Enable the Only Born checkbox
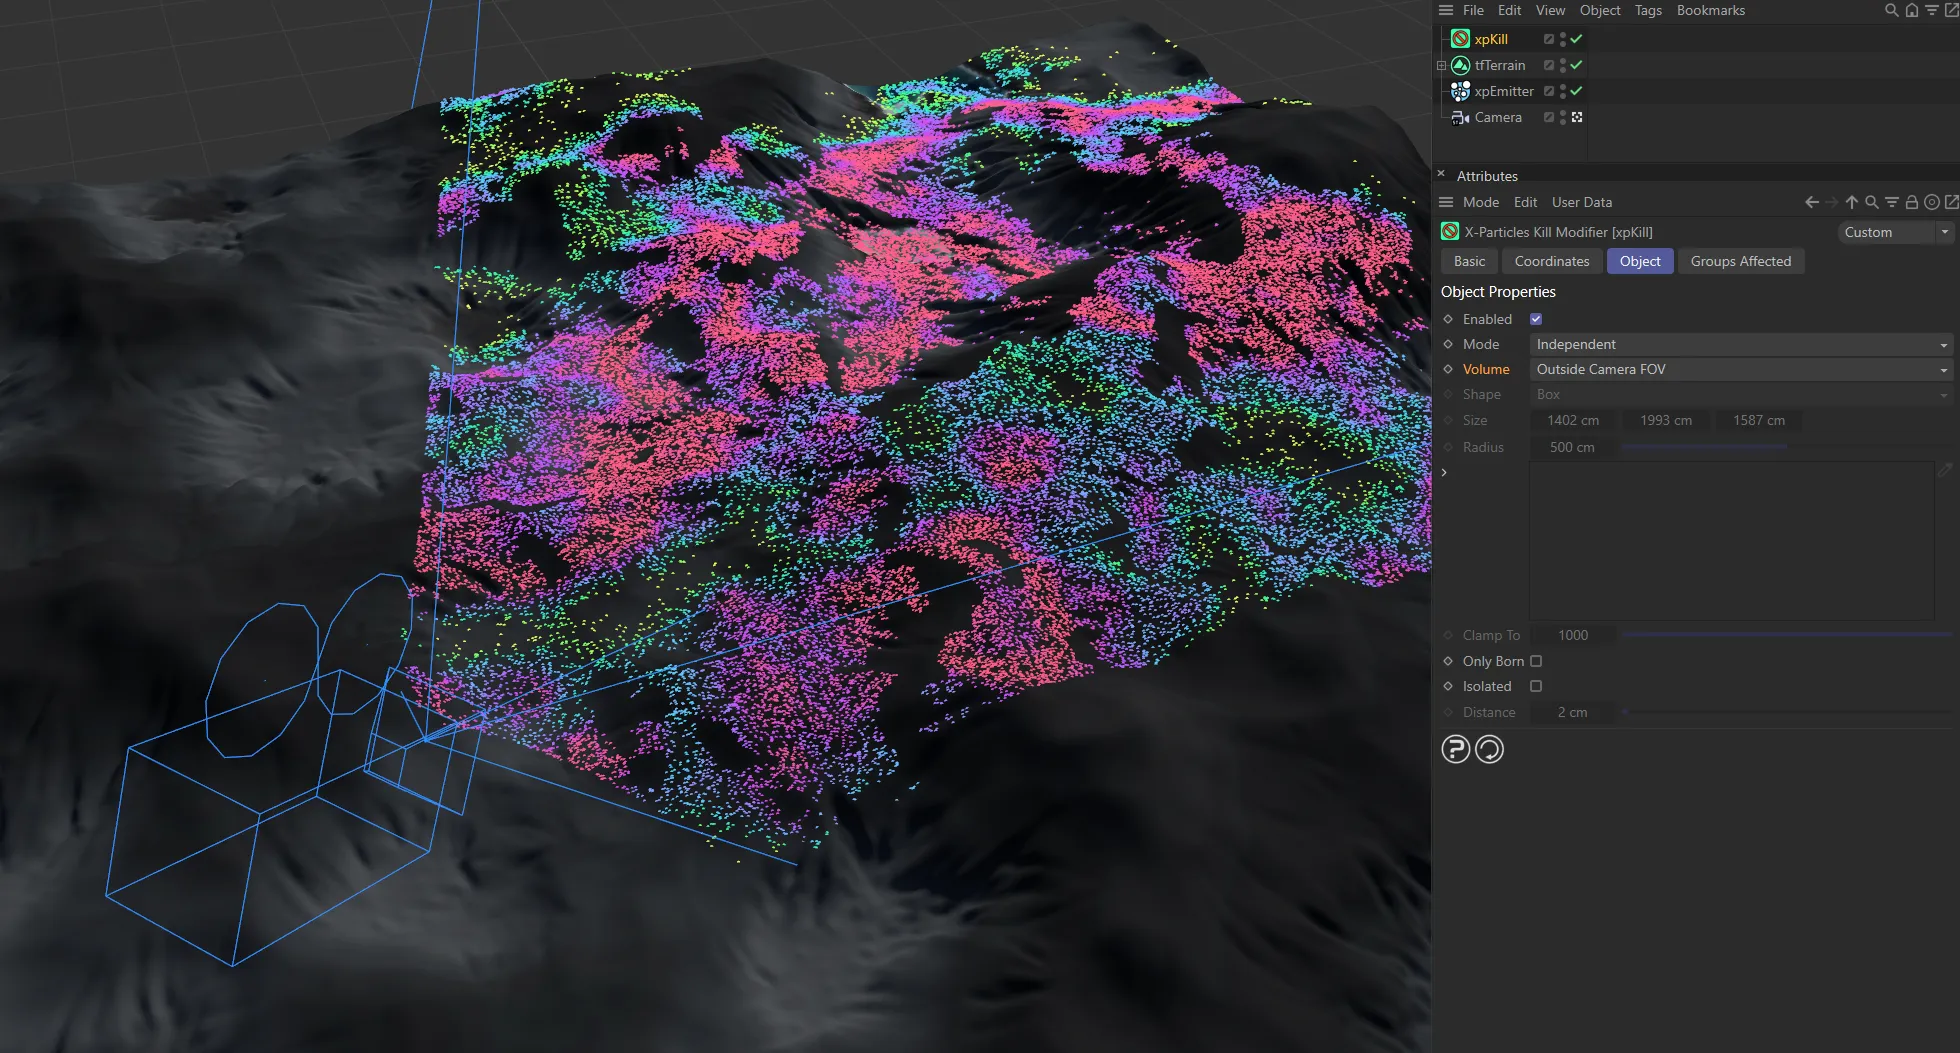This screenshot has height=1053, width=1960. (1536, 661)
